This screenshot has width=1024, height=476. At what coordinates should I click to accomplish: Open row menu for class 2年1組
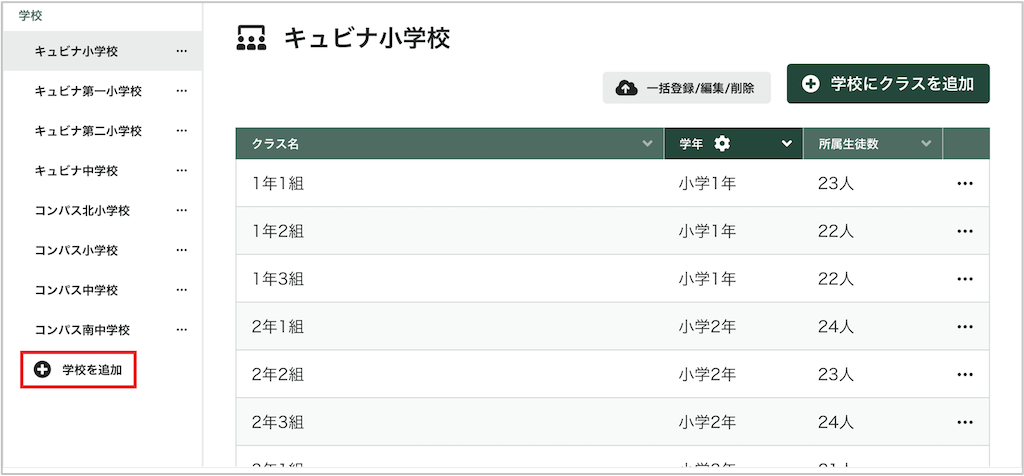click(965, 326)
